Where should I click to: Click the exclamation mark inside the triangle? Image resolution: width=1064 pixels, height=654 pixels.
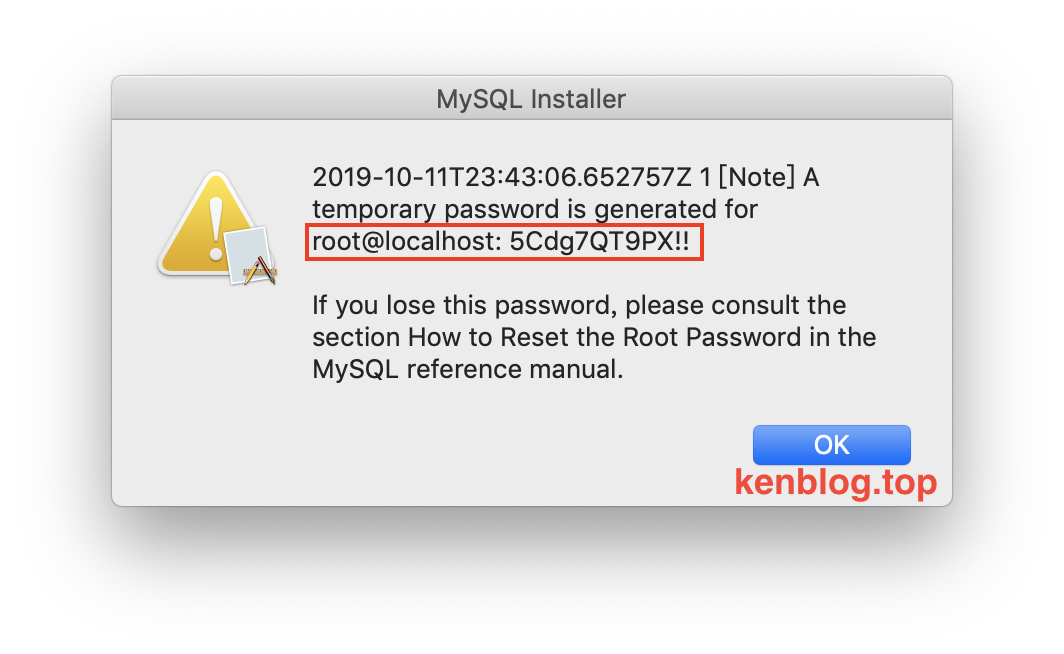pos(216,229)
